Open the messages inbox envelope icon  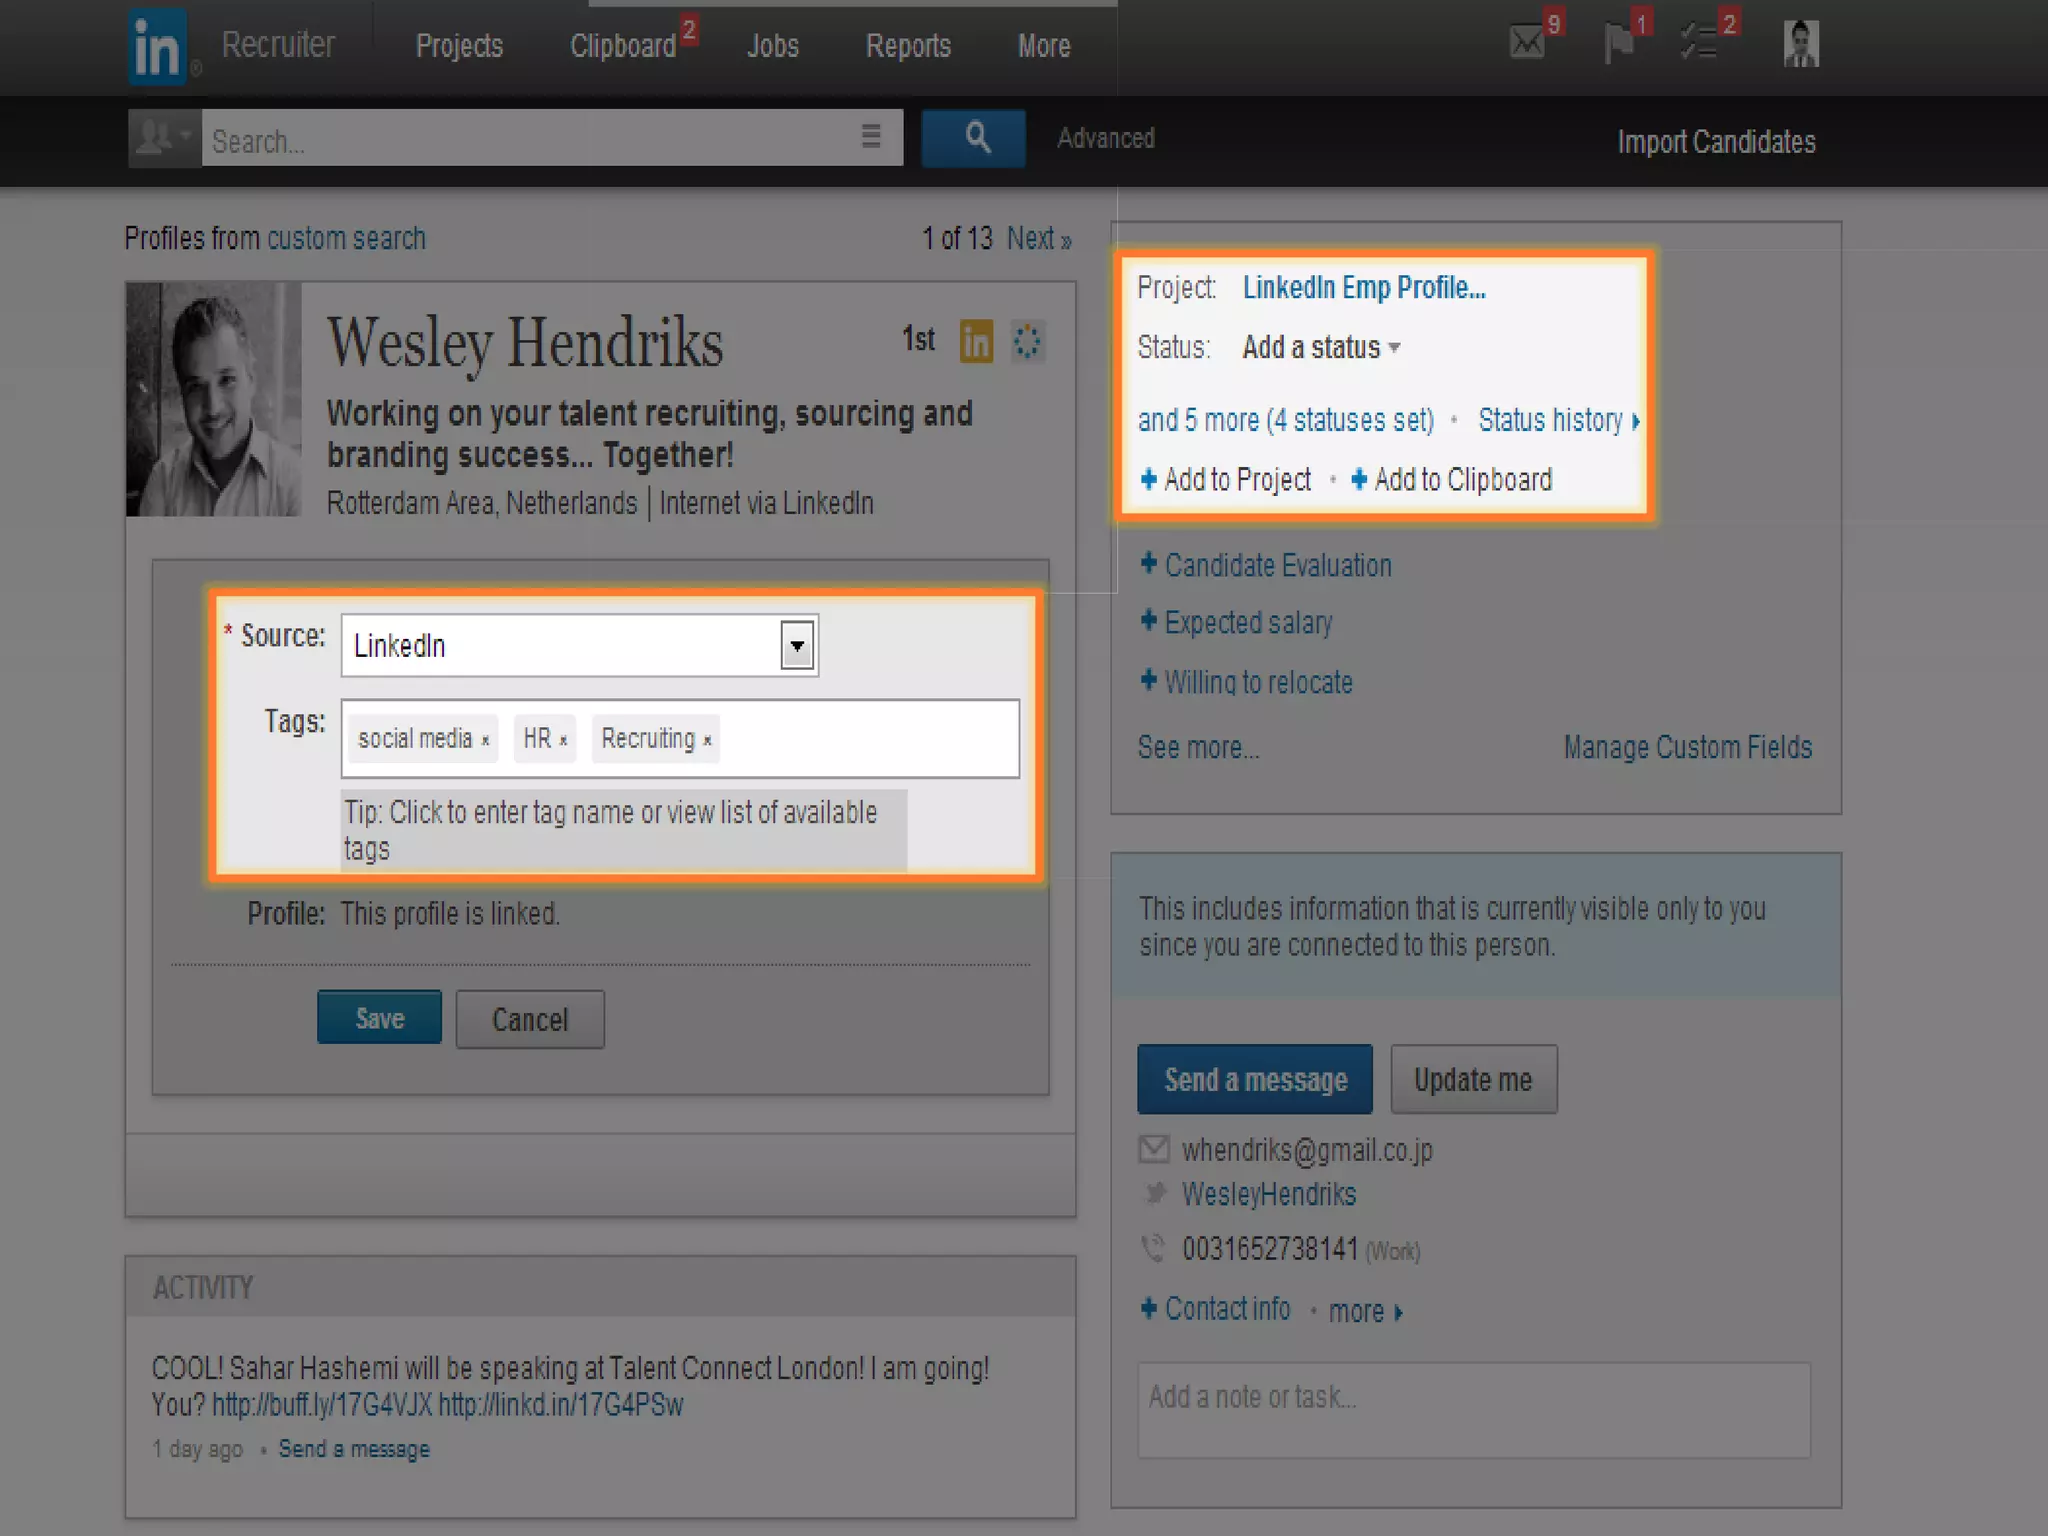pyautogui.click(x=1527, y=43)
